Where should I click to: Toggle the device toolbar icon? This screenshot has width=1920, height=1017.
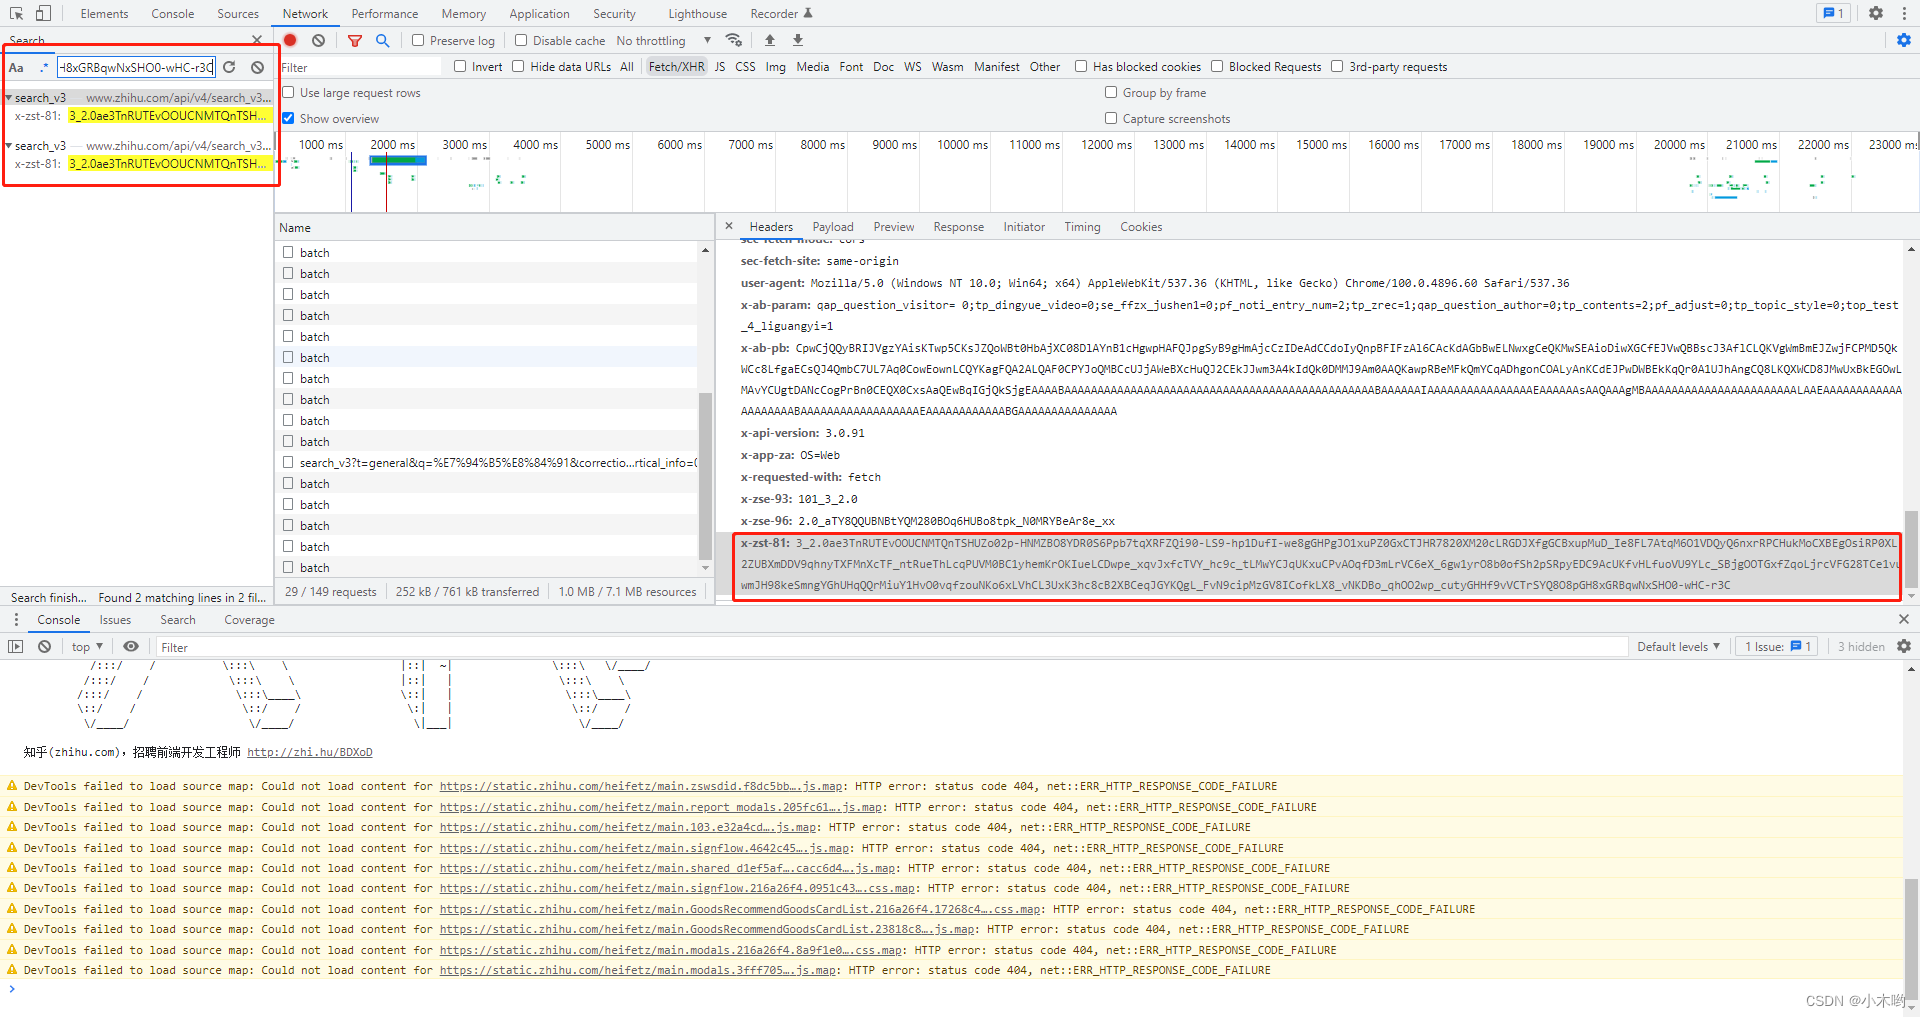(x=43, y=13)
